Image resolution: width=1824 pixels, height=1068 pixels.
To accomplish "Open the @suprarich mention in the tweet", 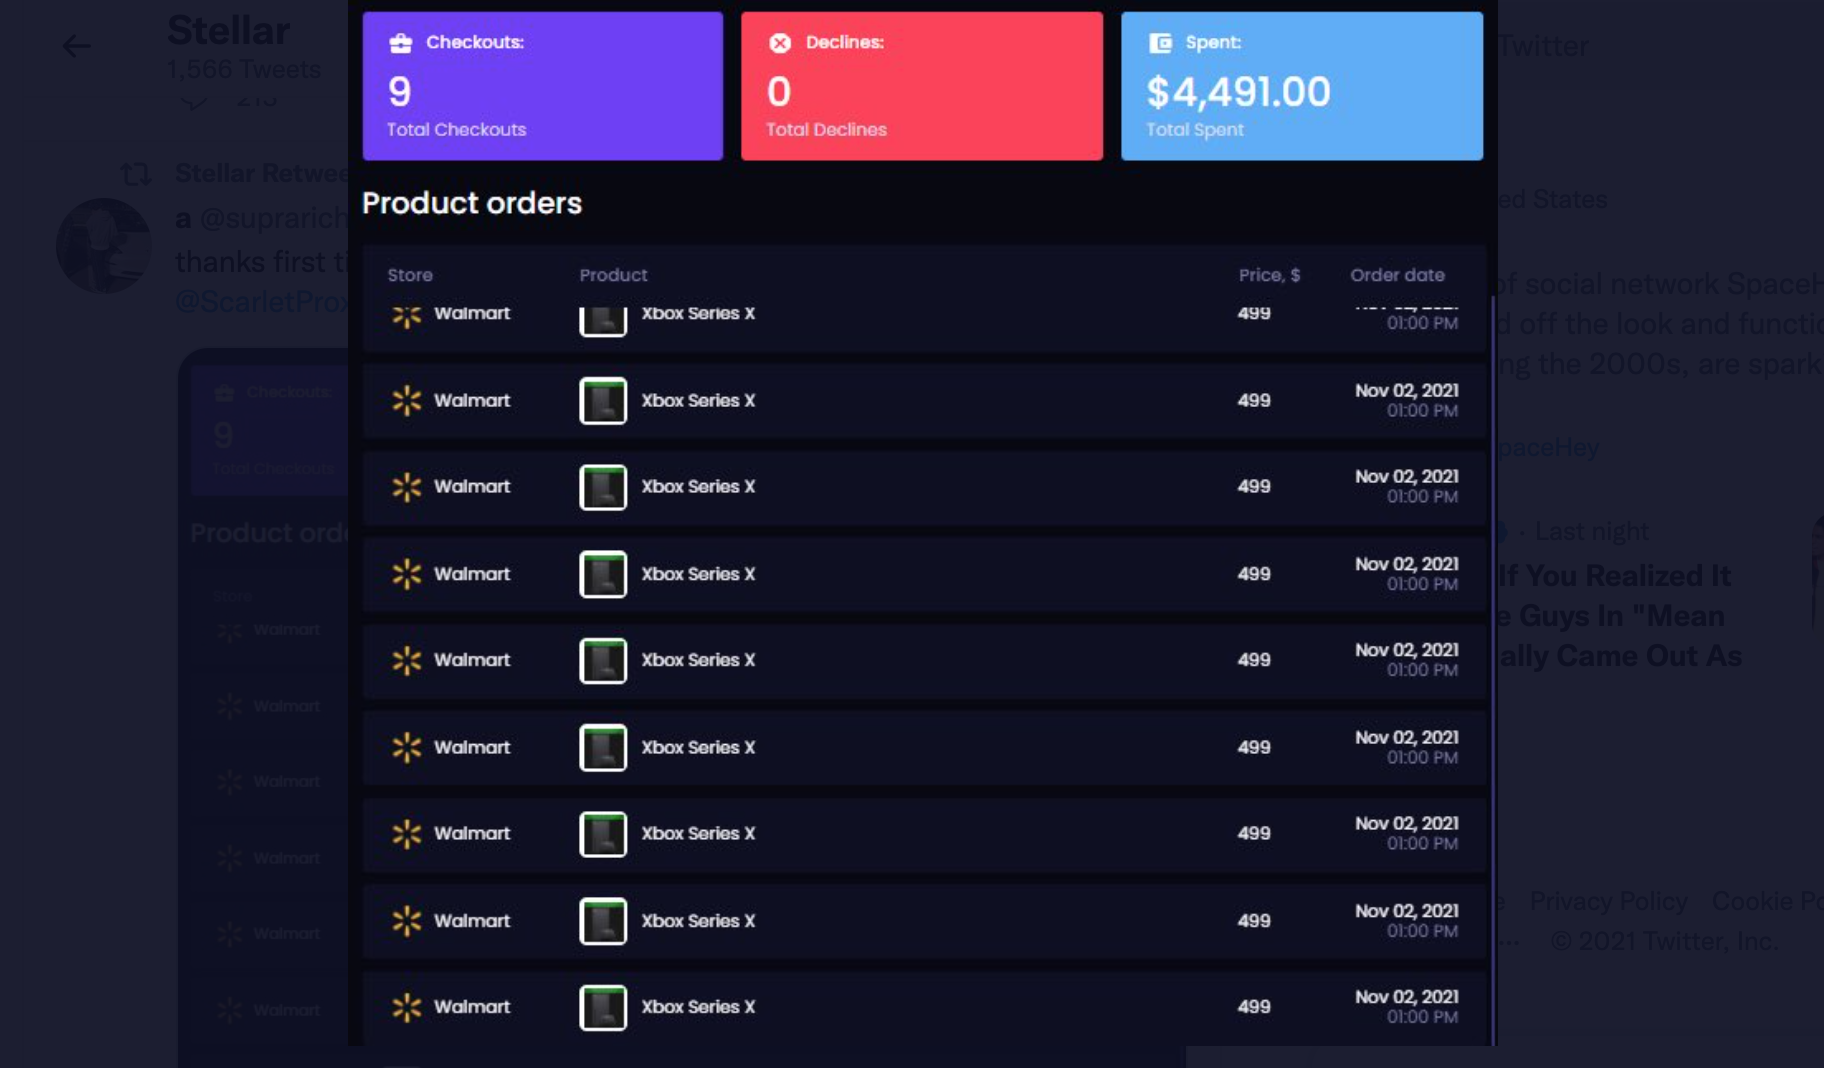I will click(273, 218).
